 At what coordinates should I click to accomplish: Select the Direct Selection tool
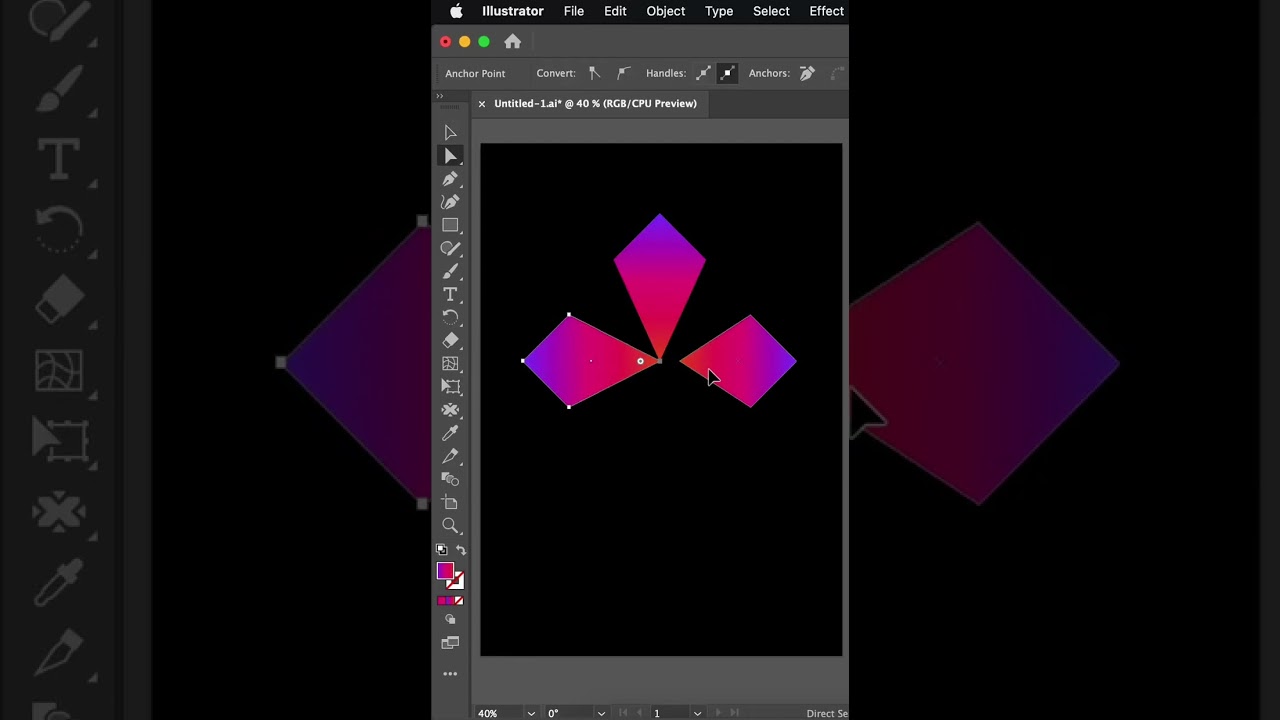point(450,156)
